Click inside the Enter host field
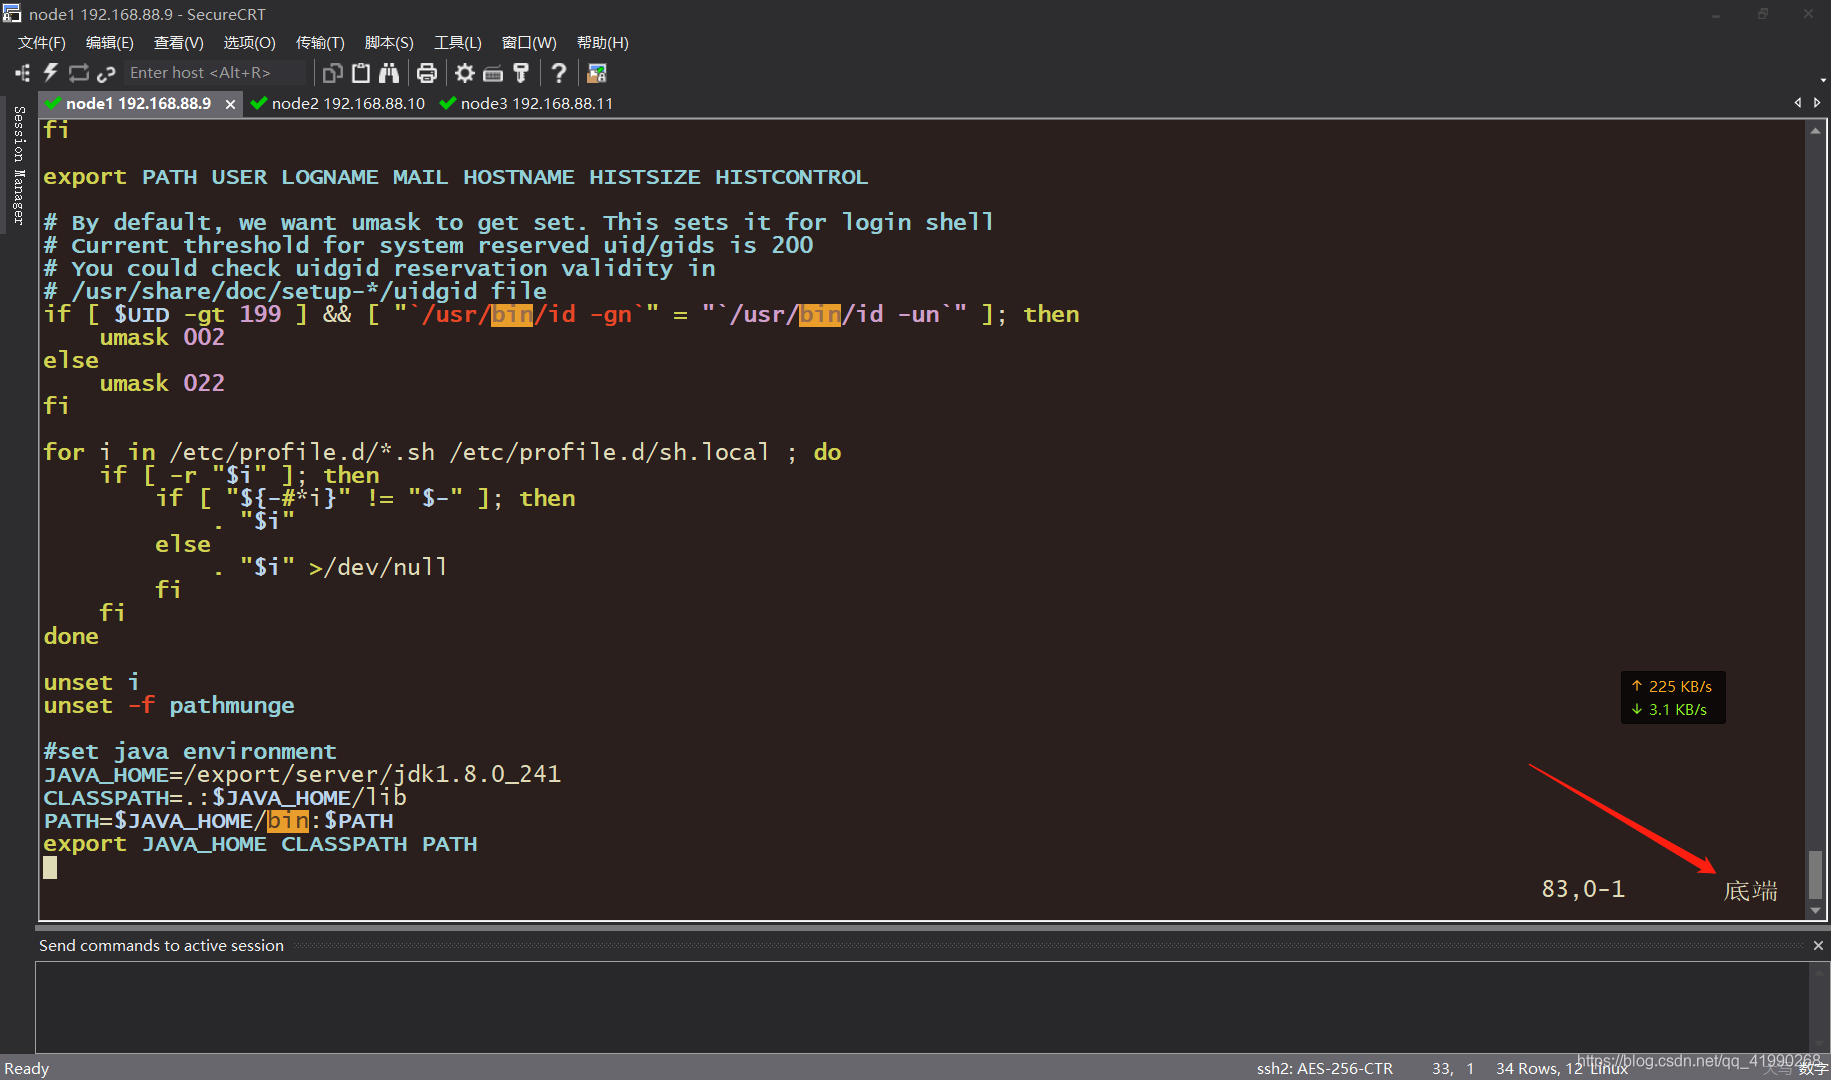 215,73
